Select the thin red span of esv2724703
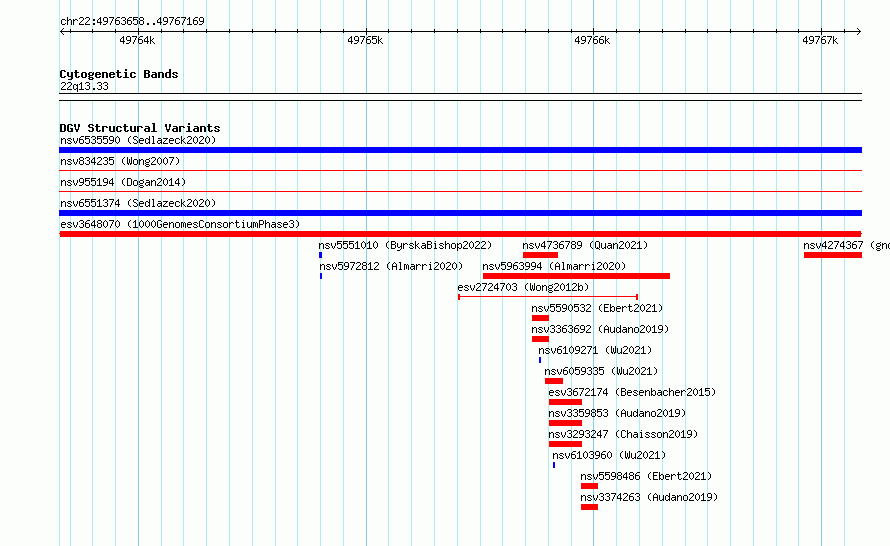 point(548,297)
